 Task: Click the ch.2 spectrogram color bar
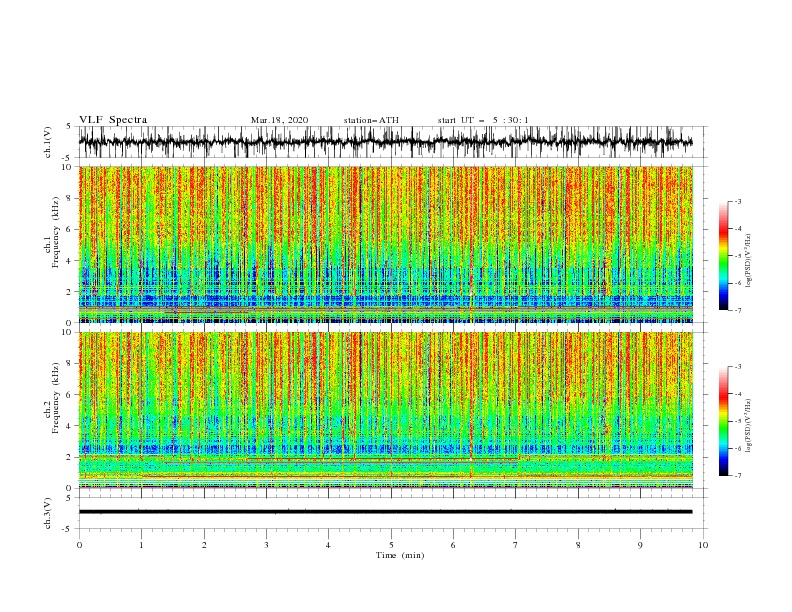[723, 421]
